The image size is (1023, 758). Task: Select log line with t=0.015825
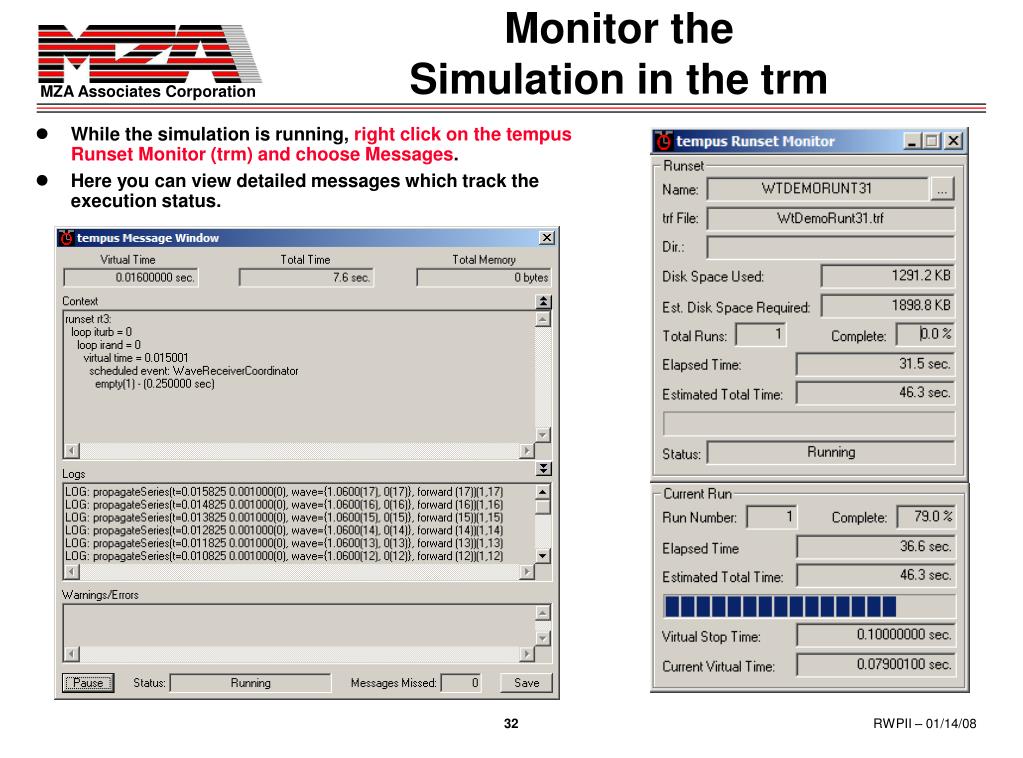coord(284,492)
